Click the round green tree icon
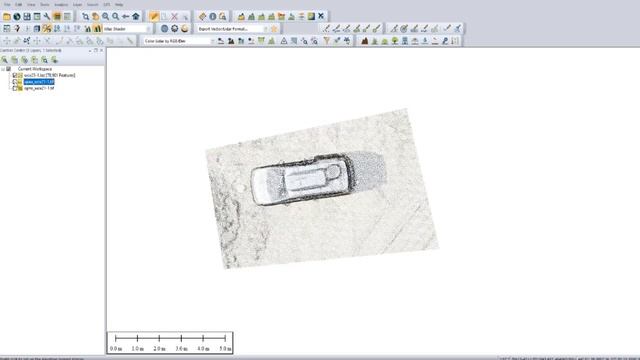Image resolution: width=640 pixels, height=360 pixels. 395,41
